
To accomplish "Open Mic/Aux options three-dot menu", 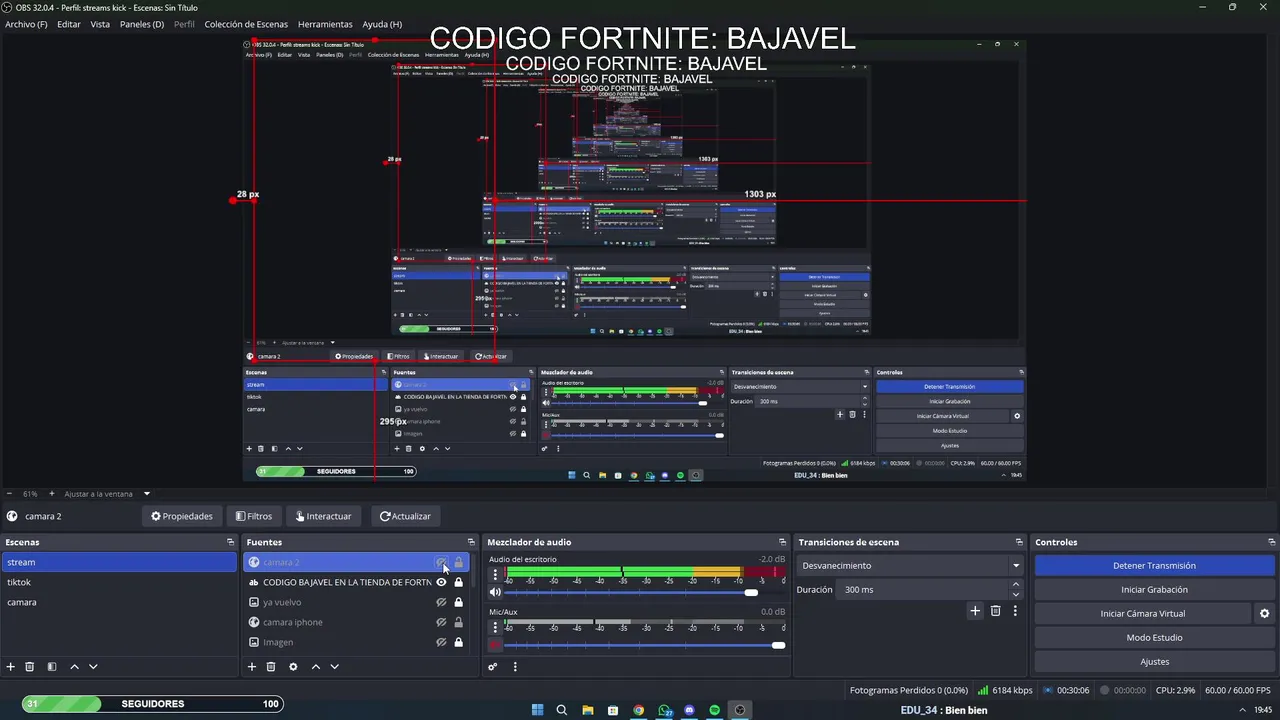I will tap(495, 627).
